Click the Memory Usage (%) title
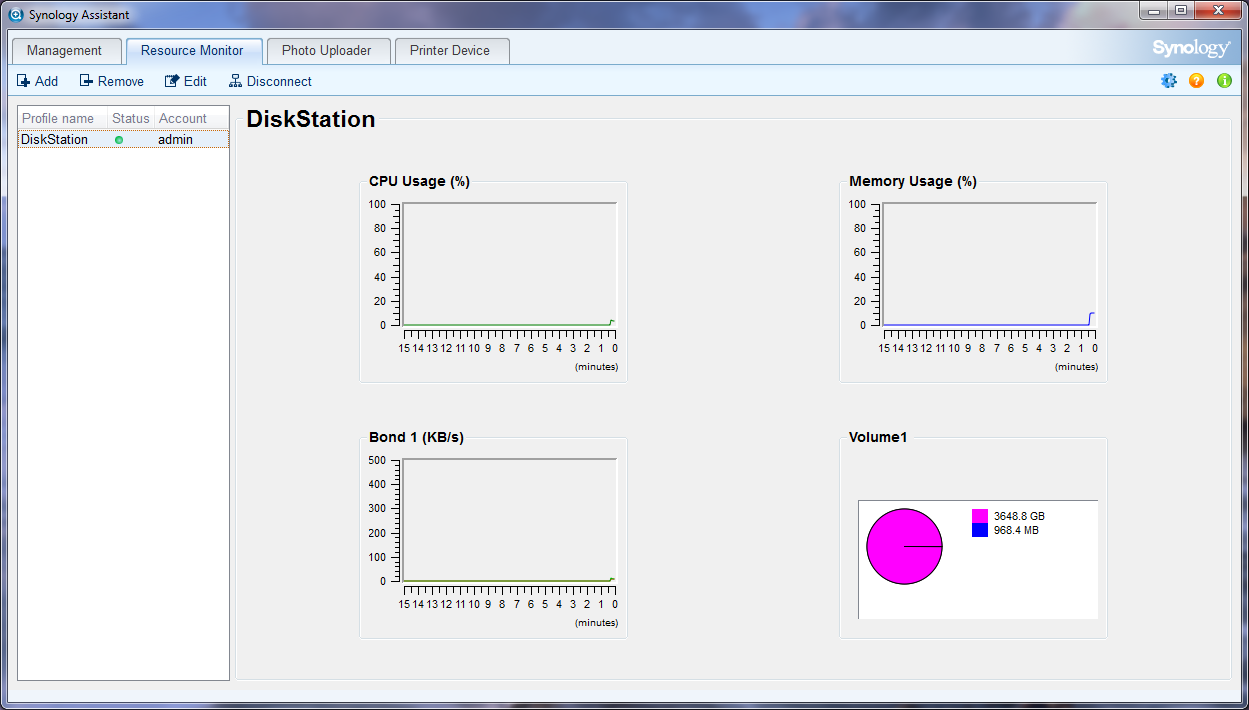 tap(913, 181)
